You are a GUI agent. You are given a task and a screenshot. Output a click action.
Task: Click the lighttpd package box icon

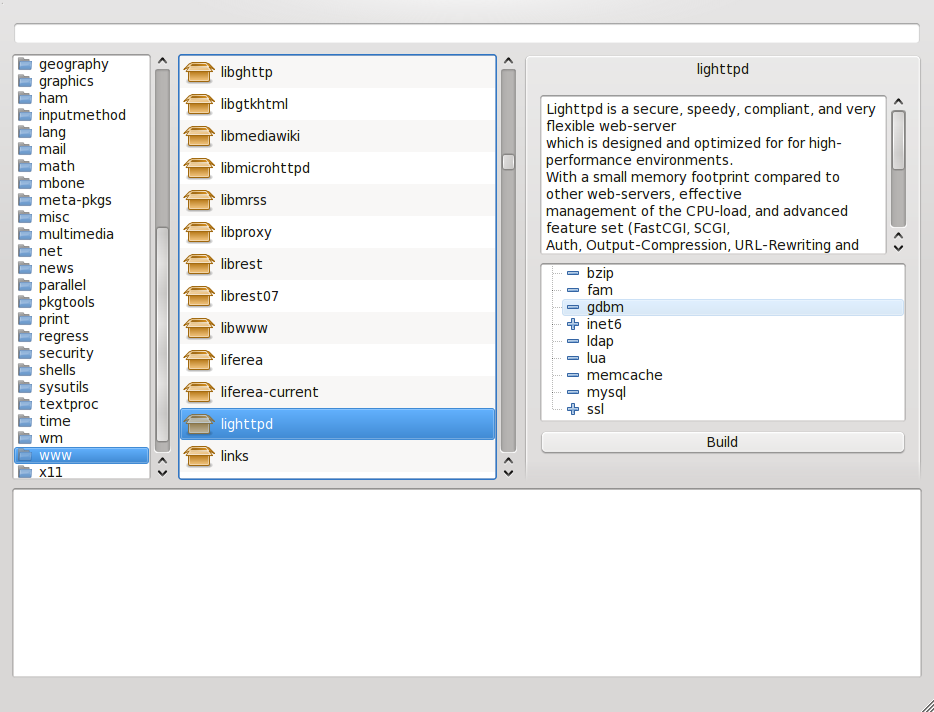point(199,424)
